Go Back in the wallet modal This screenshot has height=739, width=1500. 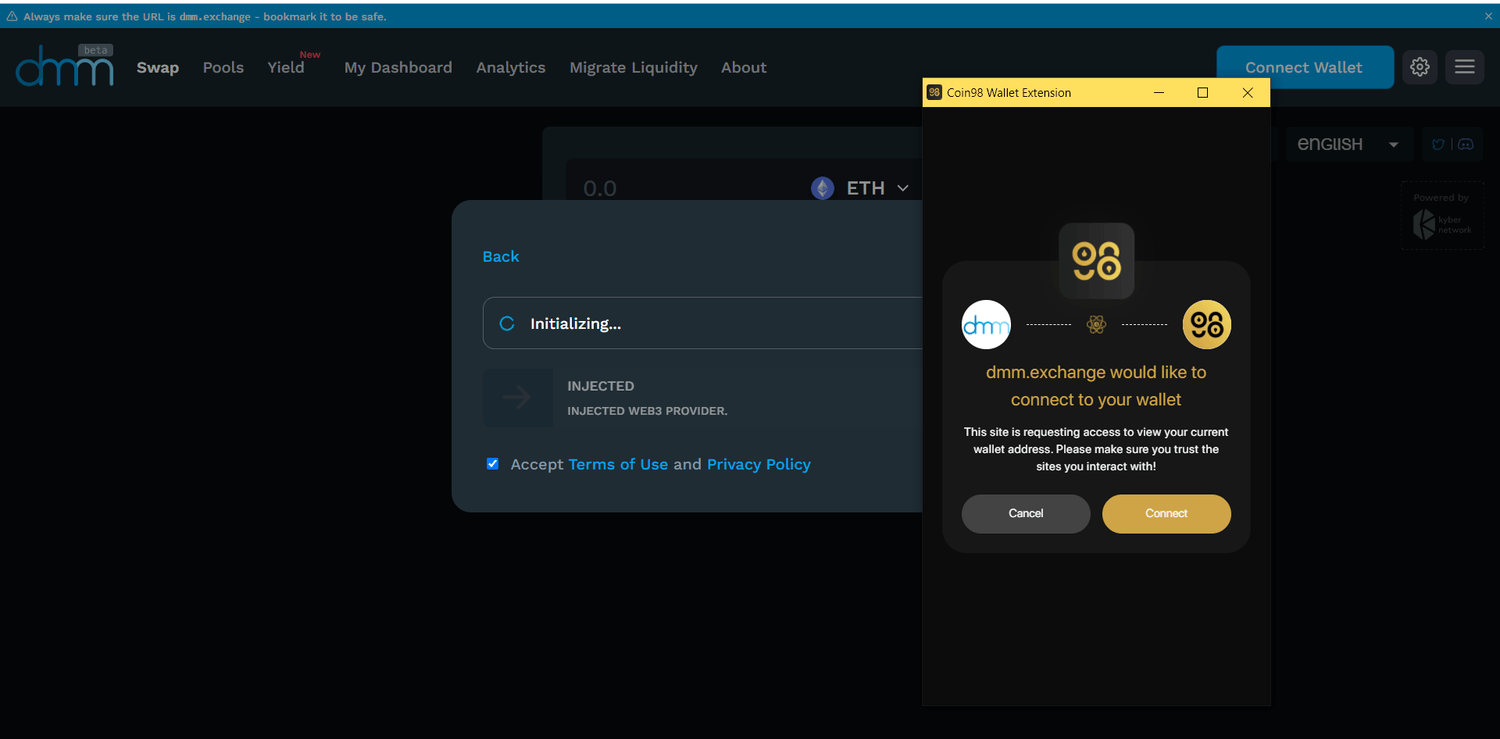pyautogui.click(x=501, y=256)
